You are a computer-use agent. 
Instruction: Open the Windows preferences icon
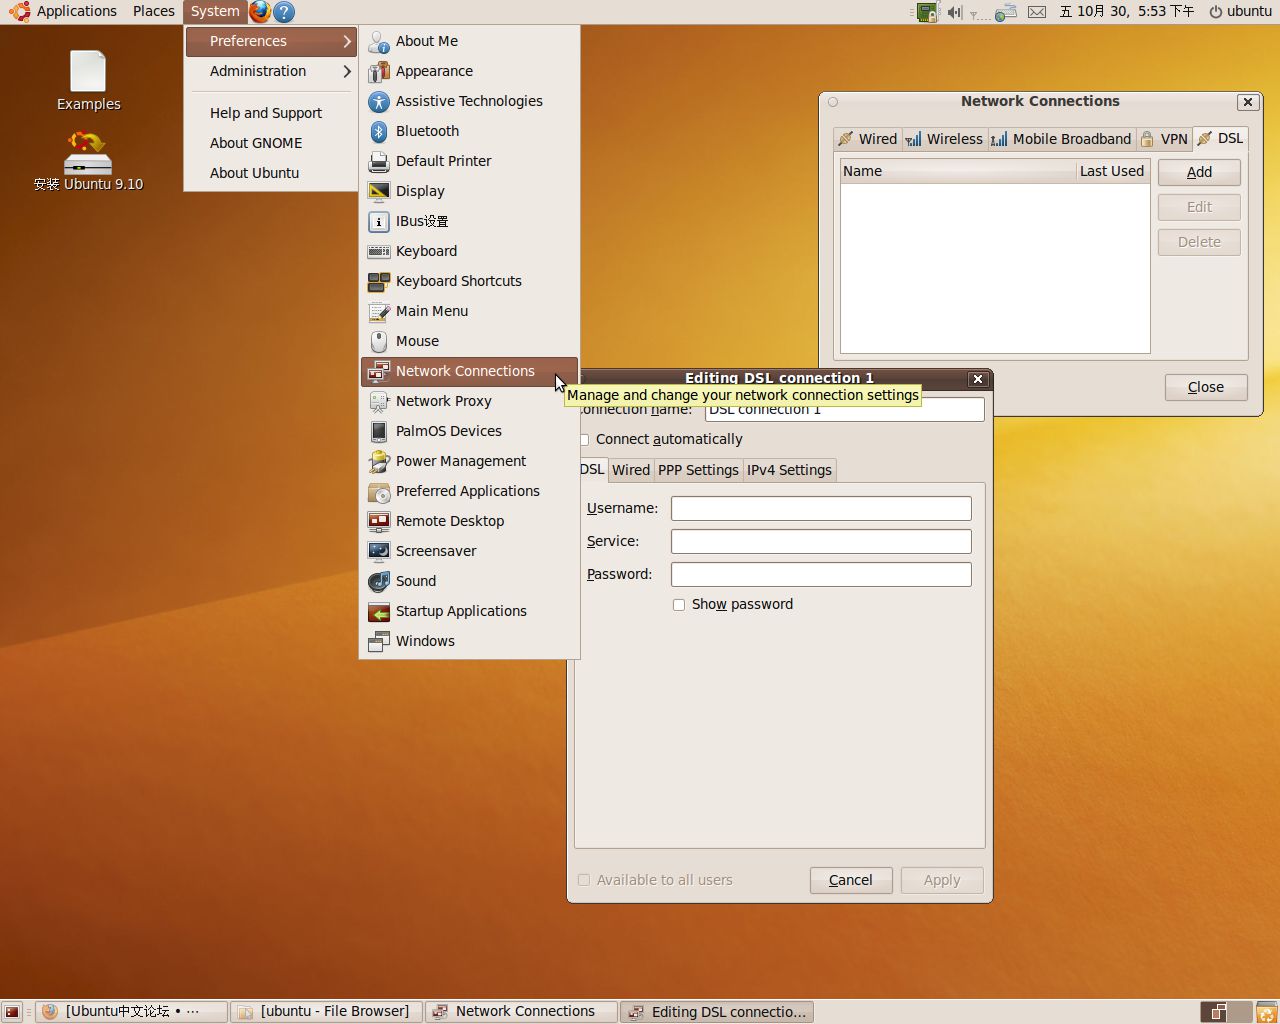(378, 642)
